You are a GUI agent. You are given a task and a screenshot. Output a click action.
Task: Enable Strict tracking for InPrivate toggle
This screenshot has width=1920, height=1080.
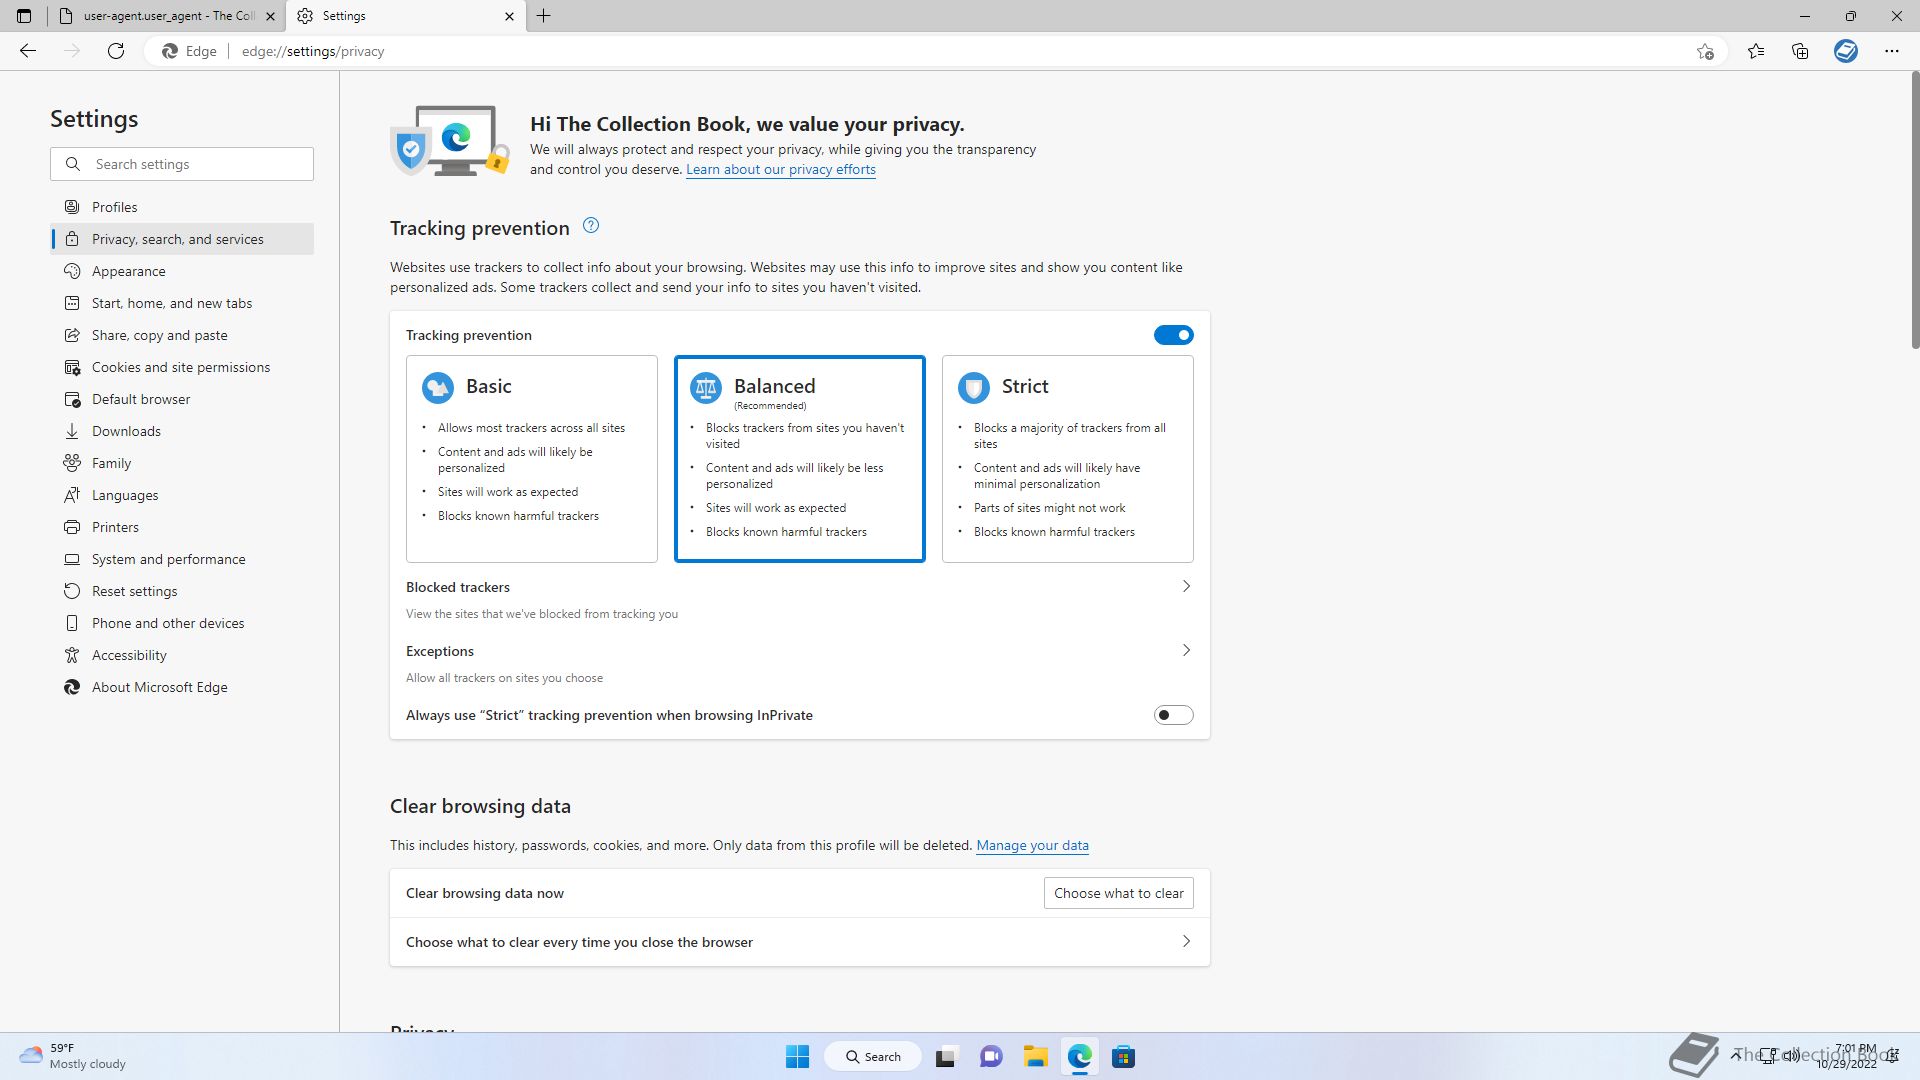(x=1173, y=715)
